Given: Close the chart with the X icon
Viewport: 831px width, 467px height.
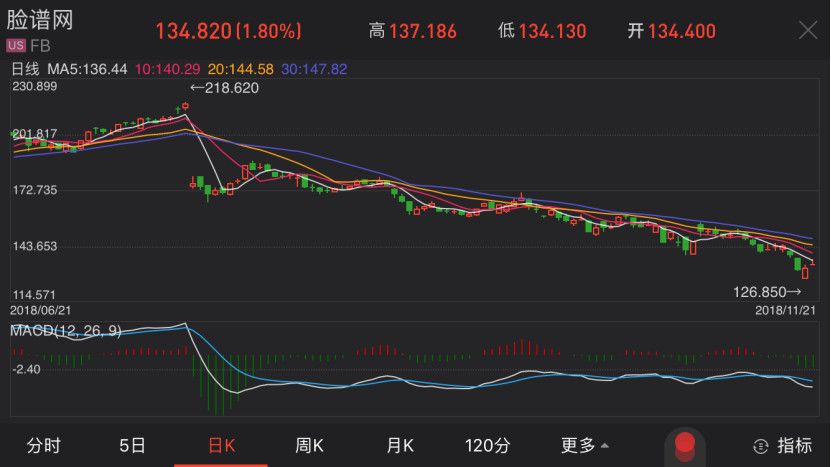Looking at the screenshot, I should pyautogui.click(x=807, y=30).
